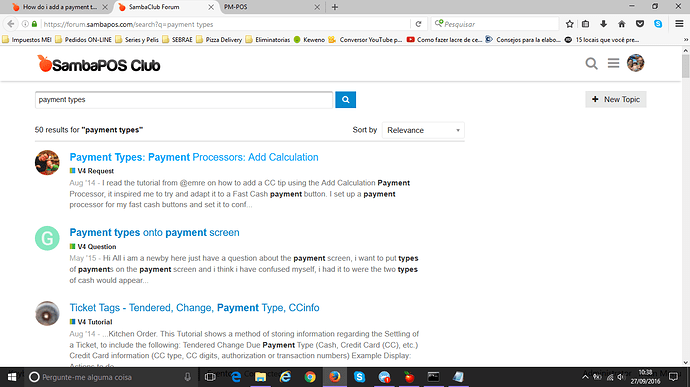Click the Pesquisar browser search box
Screen dimensions: 690x387
[x=495, y=24]
